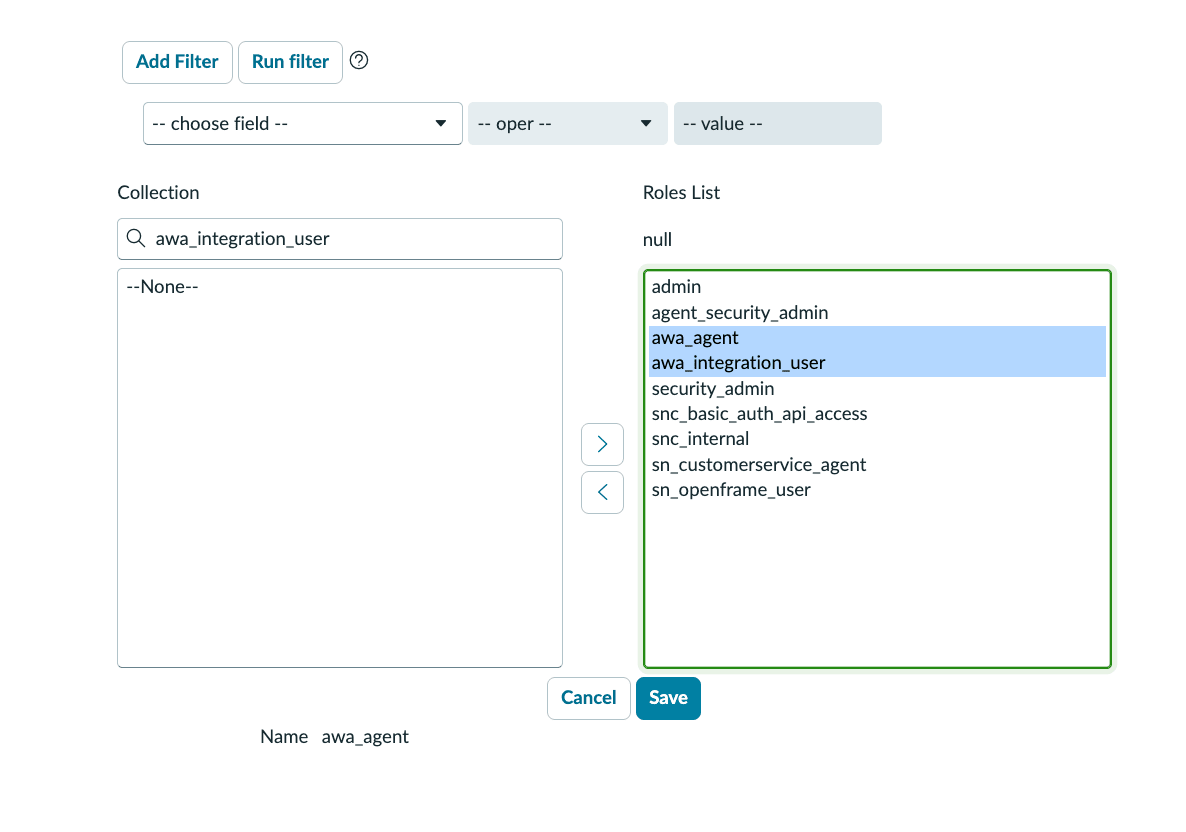Open the filter help question mark icon
The width and height of the screenshot is (1186, 832).
(x=359, y=61)
